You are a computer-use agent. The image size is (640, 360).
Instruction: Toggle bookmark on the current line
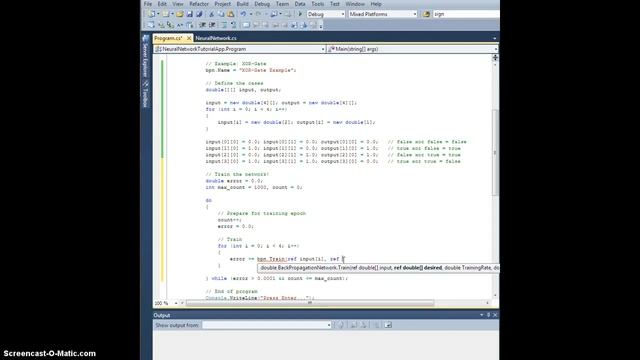[x=246, y=25]
